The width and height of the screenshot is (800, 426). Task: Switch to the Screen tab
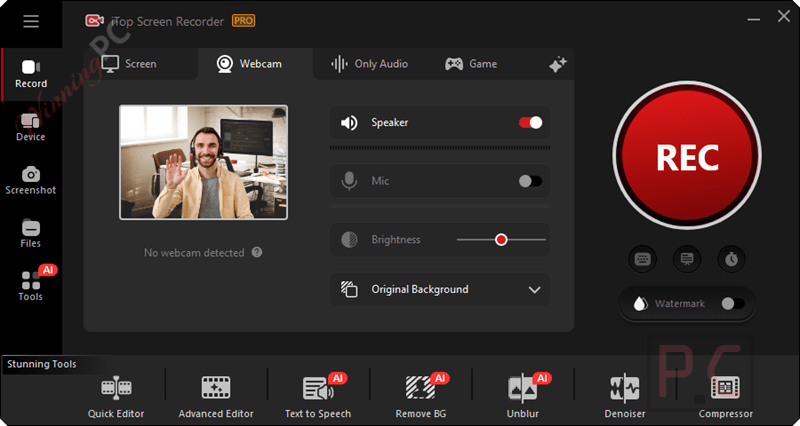coord(130,64)
